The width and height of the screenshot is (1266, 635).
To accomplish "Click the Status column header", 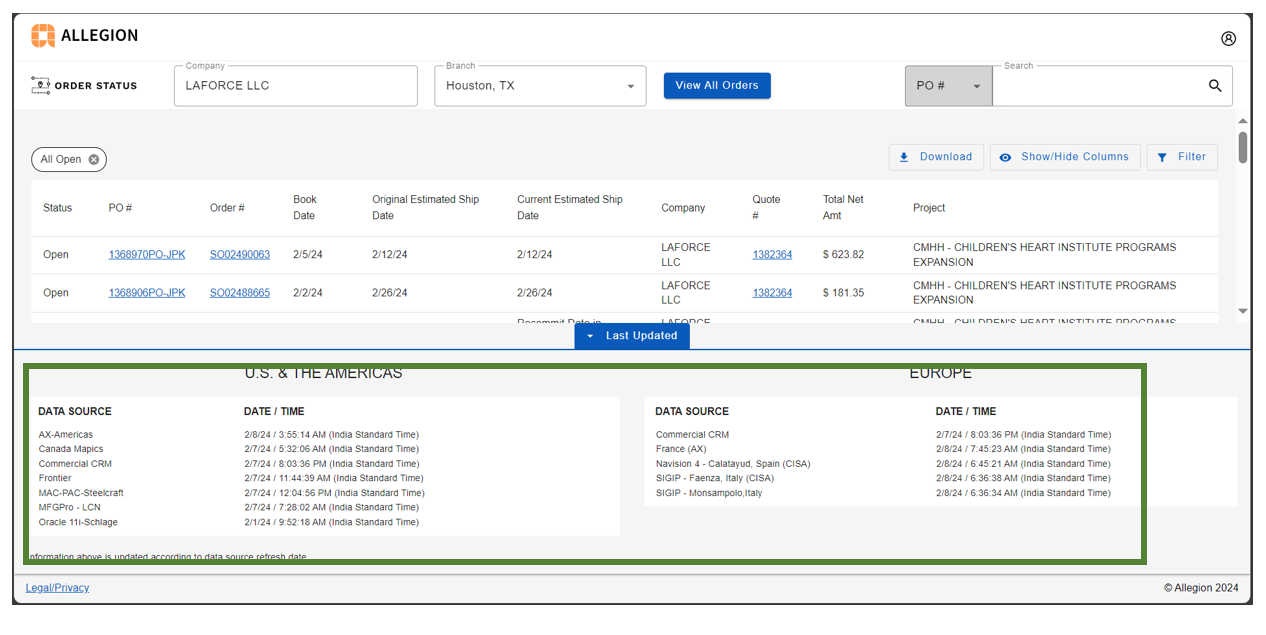I will pyautogui.click(x=58, y=208).
